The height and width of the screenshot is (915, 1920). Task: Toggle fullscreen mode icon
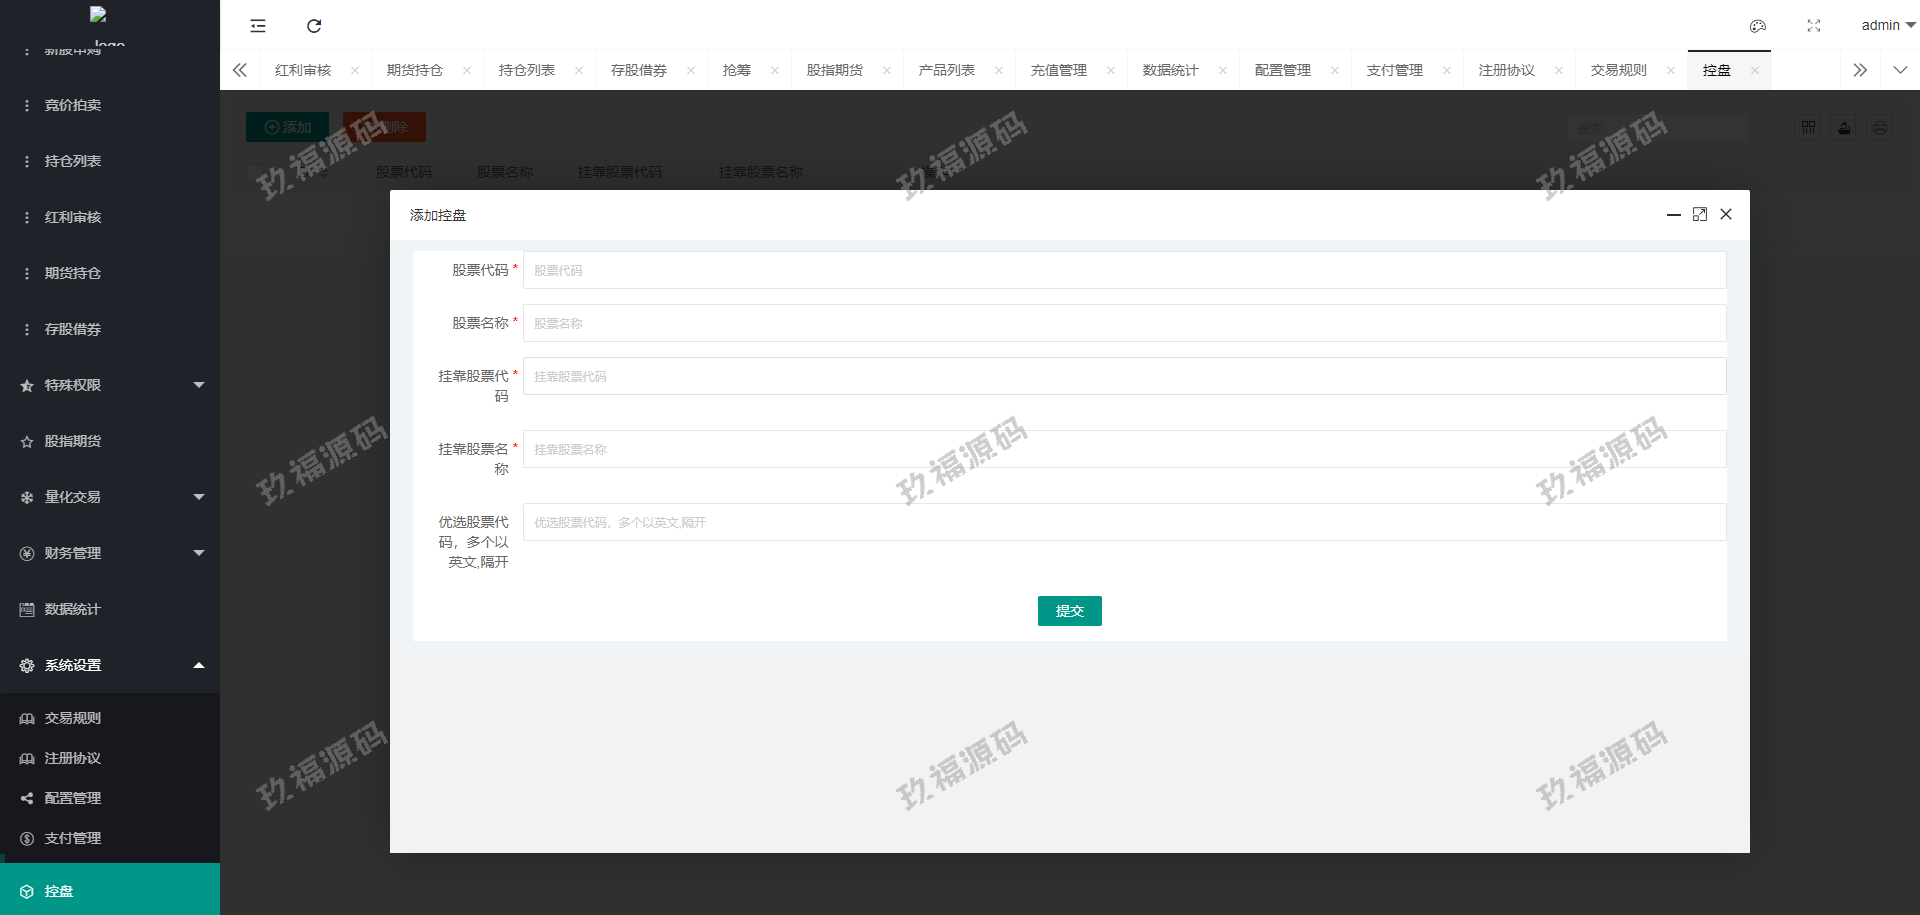pos(1813,26)
